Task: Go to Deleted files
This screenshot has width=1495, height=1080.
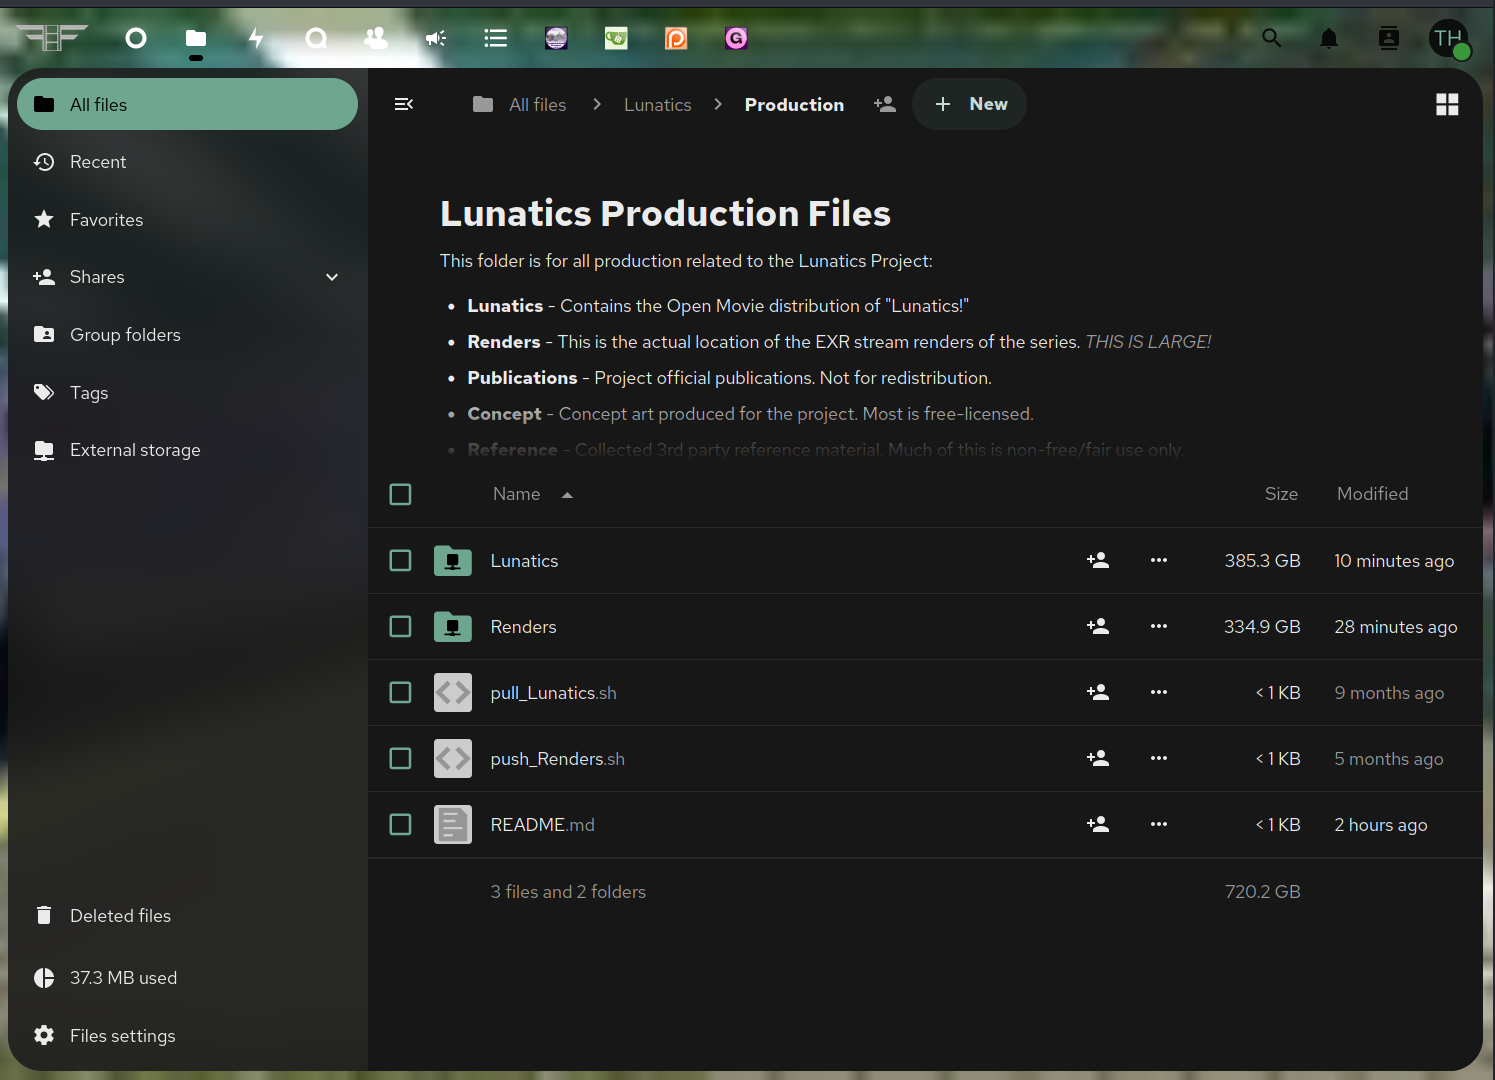Action: (120, 915)
